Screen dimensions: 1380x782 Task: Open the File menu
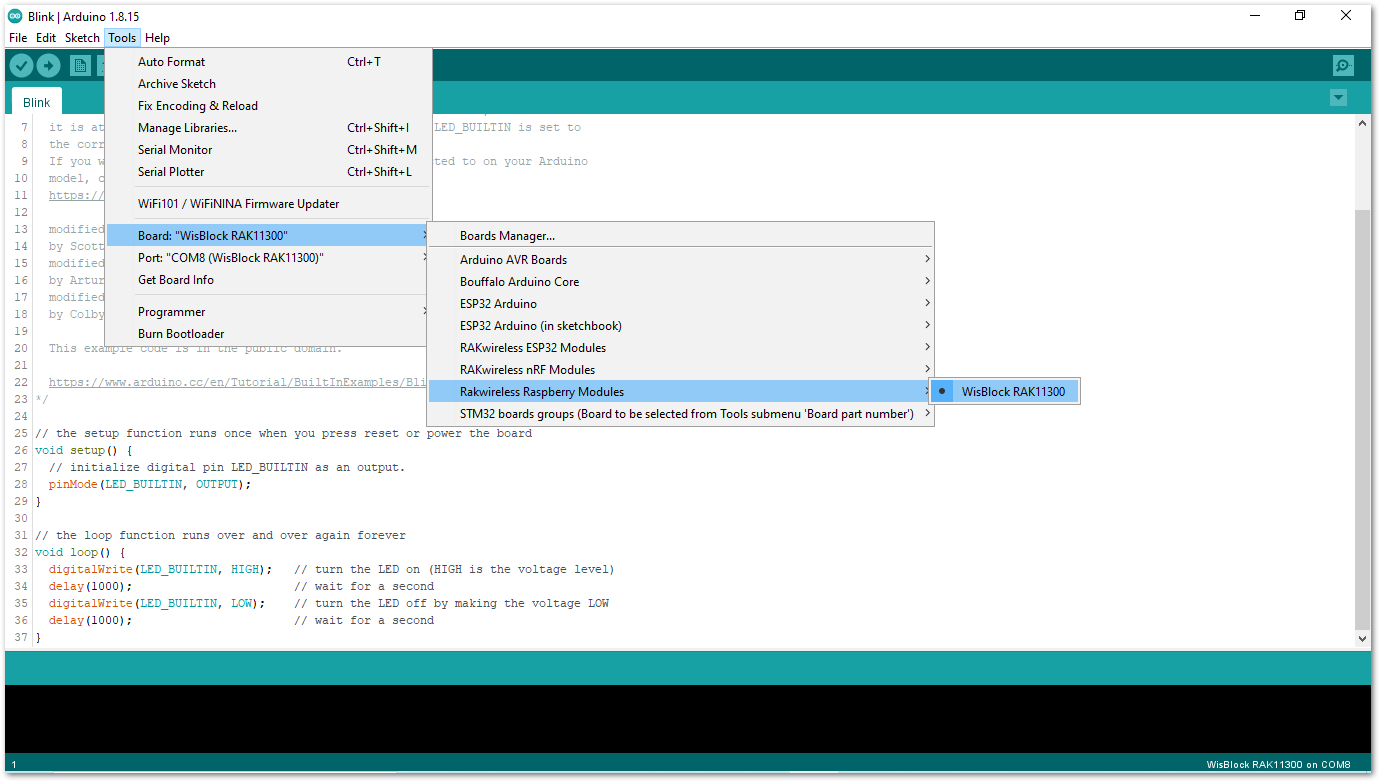pyautogui.click(x=18, y=38)
